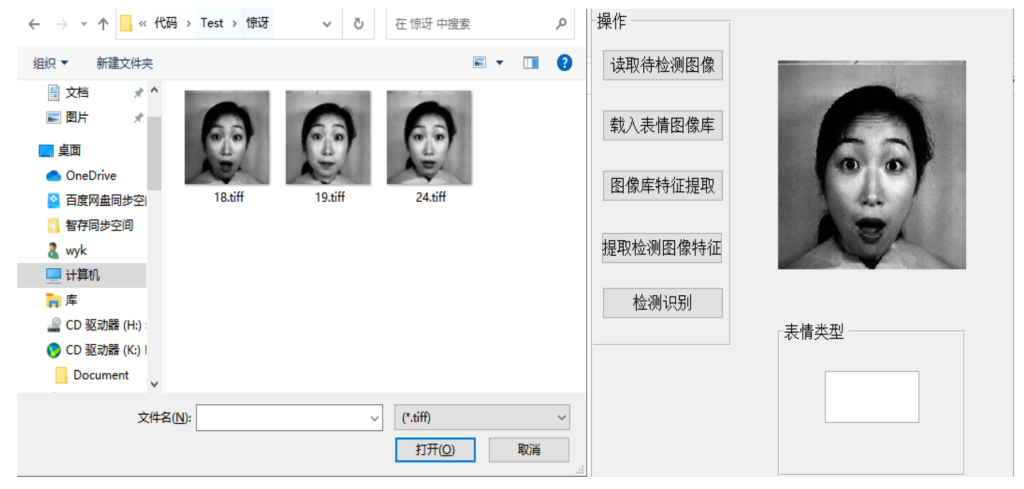Expand the 文件名 combo dropdown arrow
Image resolution: width=1024 pixels, height=489 pixels.
pyautogui.click(x=375, y=418)
